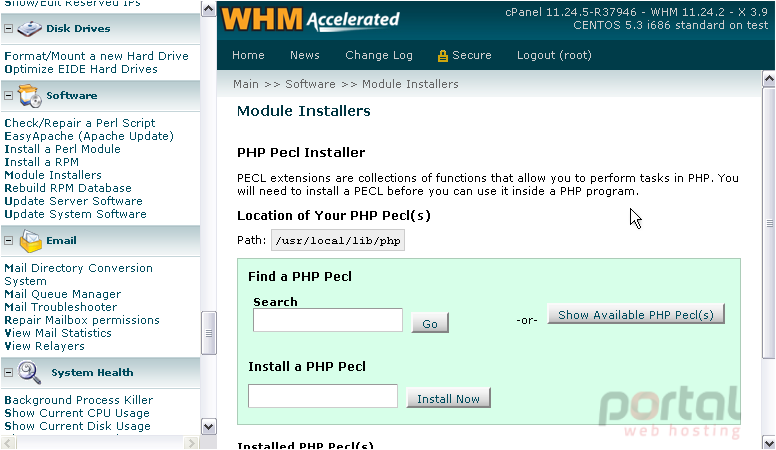Click the Email envelope section icon
This screenshot has height=450, width=776.
(30, 241)
